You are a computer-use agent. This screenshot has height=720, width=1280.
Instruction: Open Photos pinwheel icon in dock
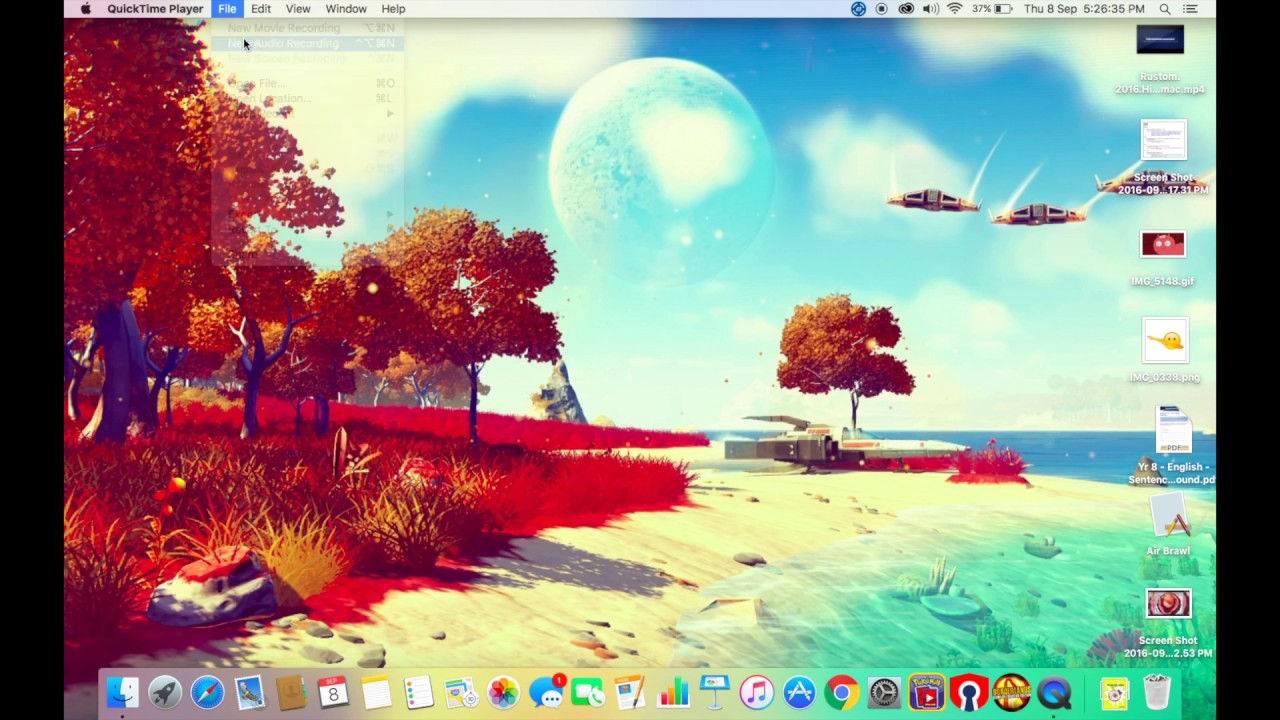click(x=503, y=692)
